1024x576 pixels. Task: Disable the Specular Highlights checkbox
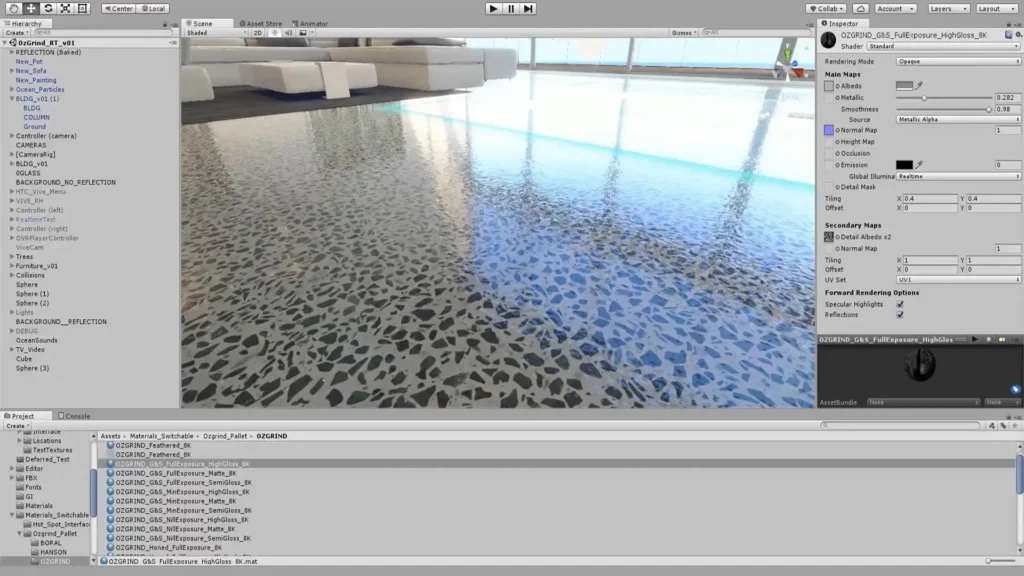[x=900, y=304]
